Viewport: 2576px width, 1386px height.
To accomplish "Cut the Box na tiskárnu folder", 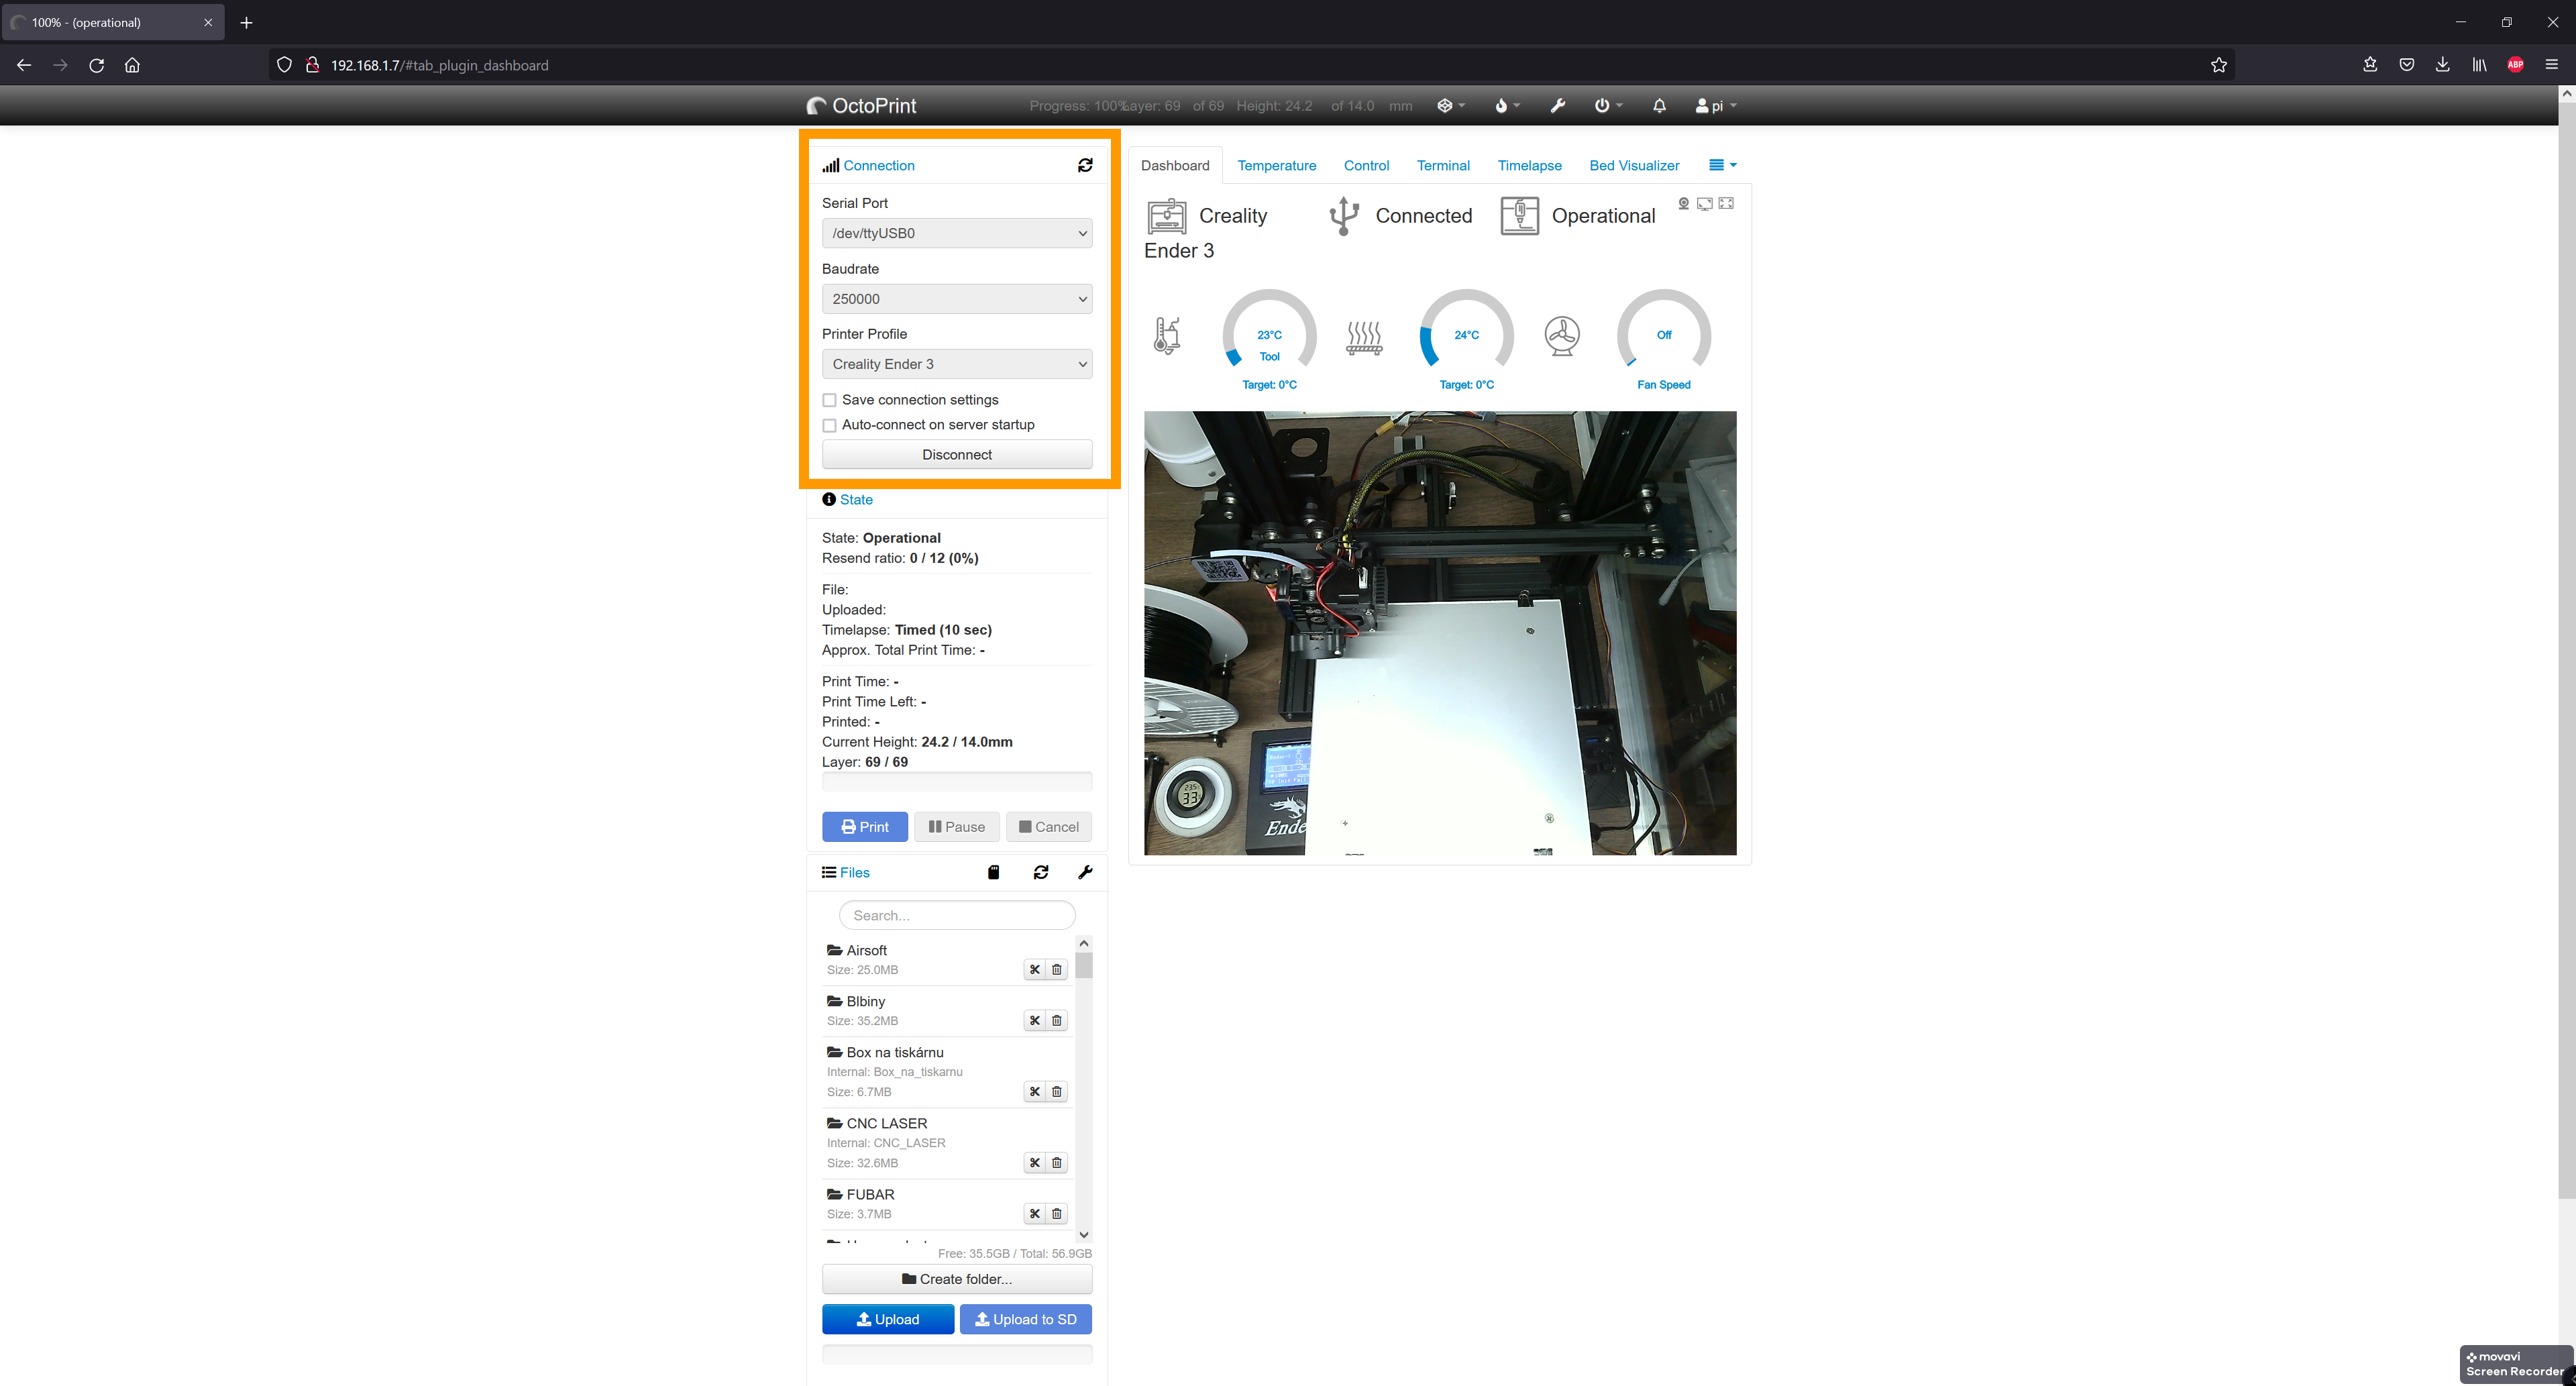I will (x=1035, y=1092).
